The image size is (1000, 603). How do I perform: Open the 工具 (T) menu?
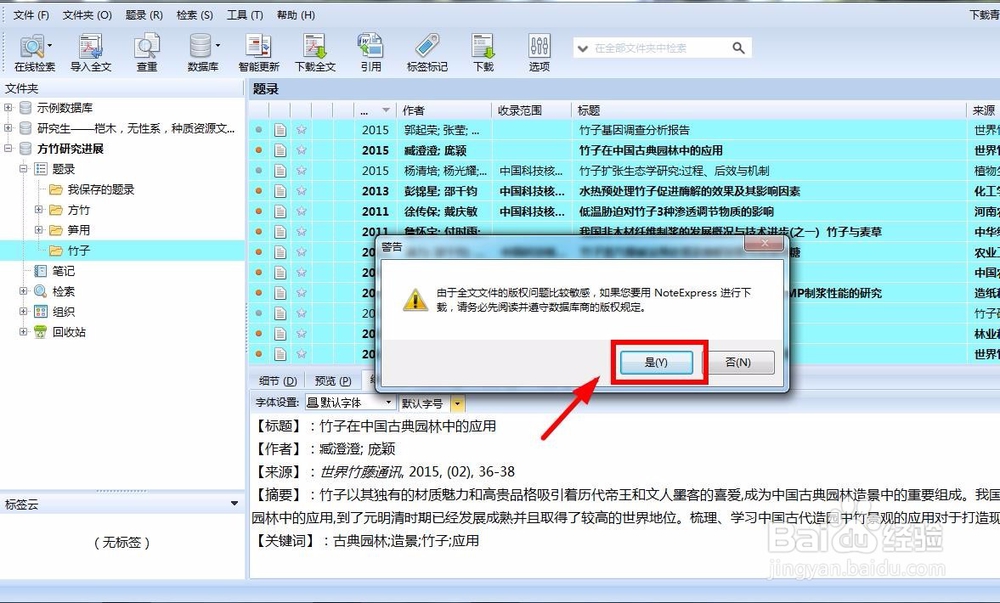pyautogui.click(x=245, y=15)
